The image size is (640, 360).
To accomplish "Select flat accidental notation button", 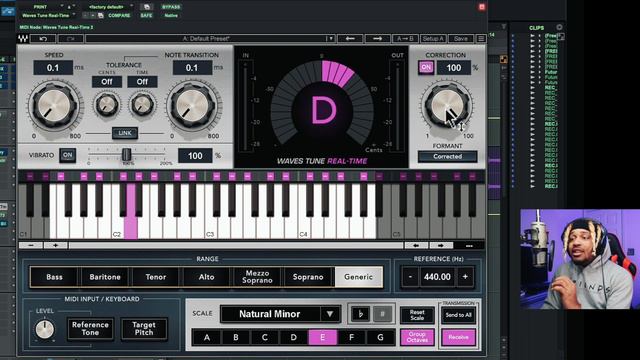I will tap(360, 314).
